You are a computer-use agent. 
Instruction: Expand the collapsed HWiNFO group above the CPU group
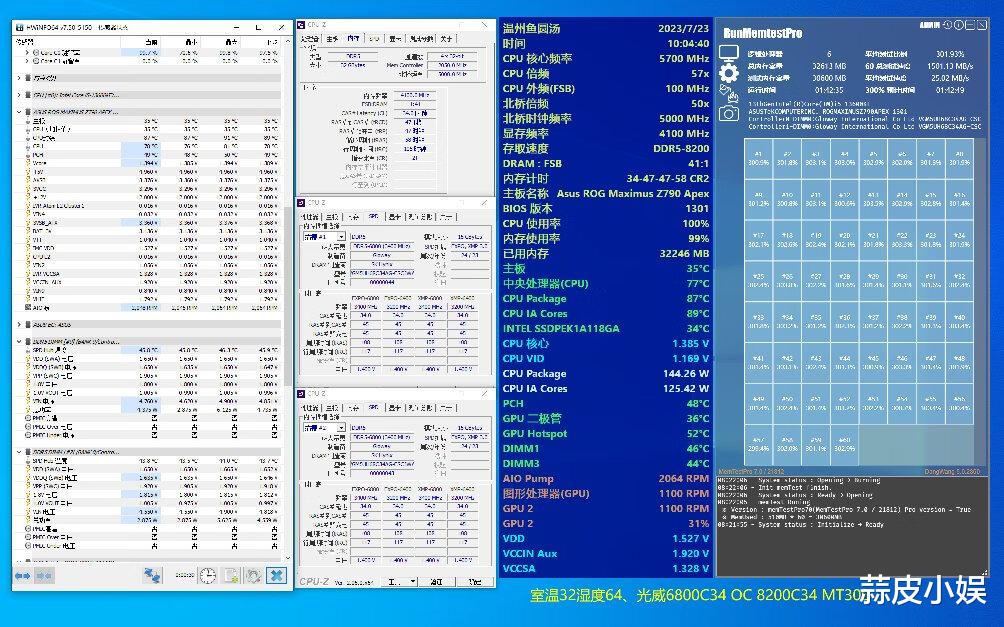coord(19,77)
